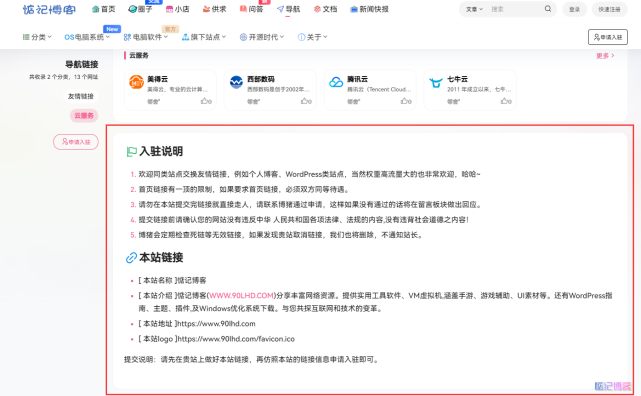Like the 西部数码 card
641x396 pixels.
pos(306,101)
